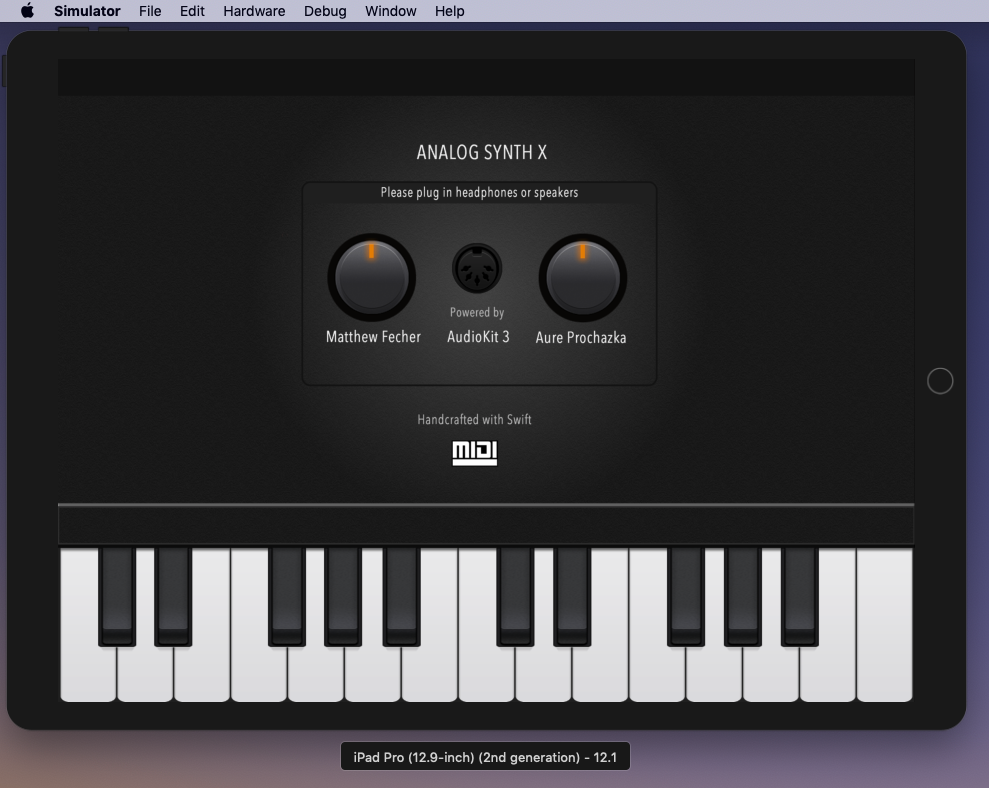The height and width of the screenshot is (788, 989).
Task: Open the Hardware menu
Action: coord(254,11)
